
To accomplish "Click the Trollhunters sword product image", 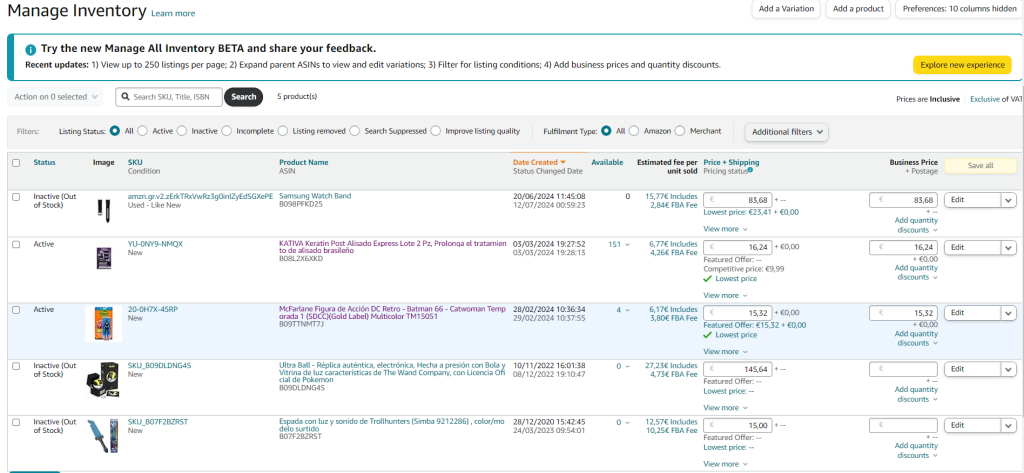I will click(103, 437).
